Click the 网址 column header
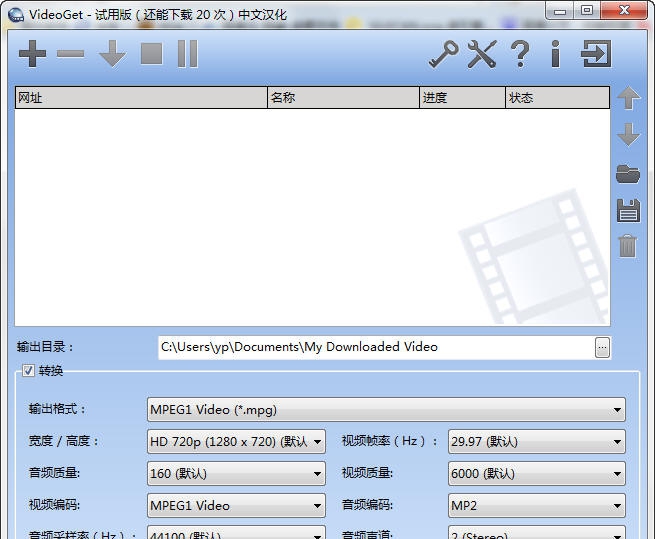Viewport: 655px width, 539px height. coord(141,98)
